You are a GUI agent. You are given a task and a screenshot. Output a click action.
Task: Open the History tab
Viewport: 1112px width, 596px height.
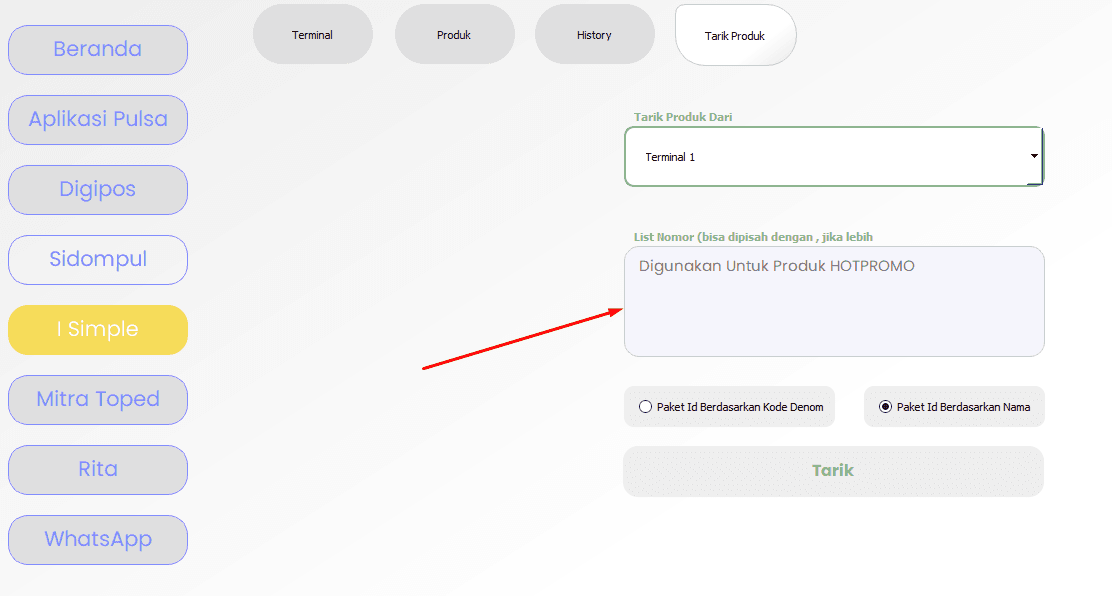coord(594,35)
